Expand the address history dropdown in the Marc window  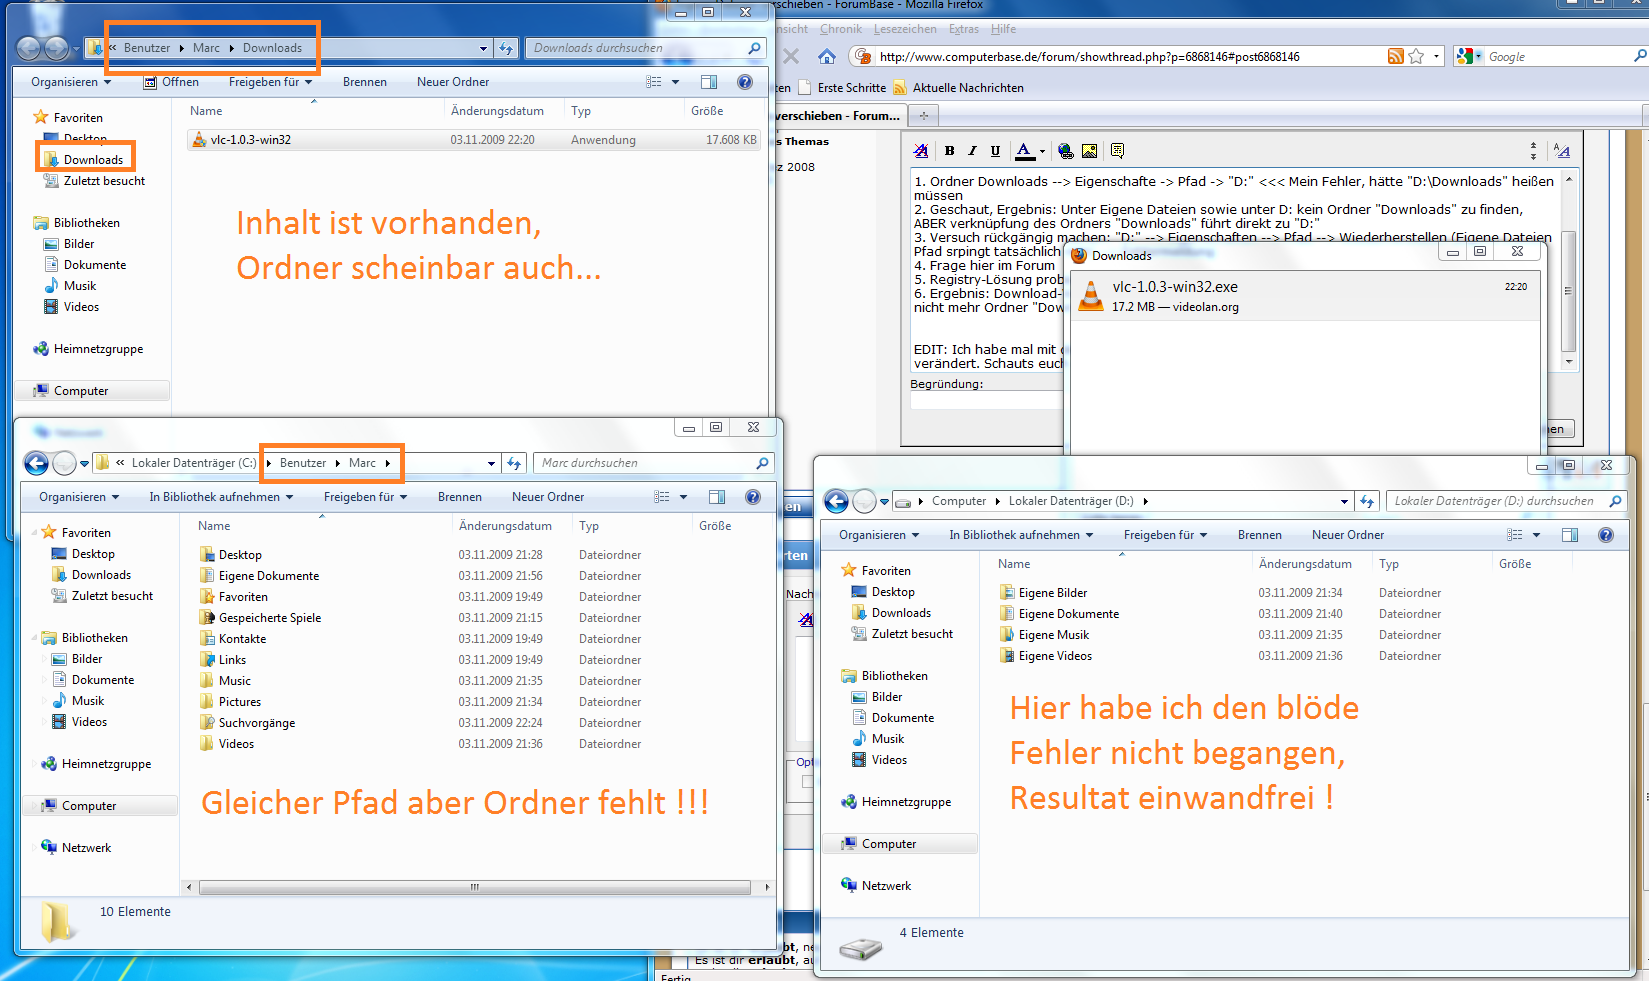(x=491, y=463)
